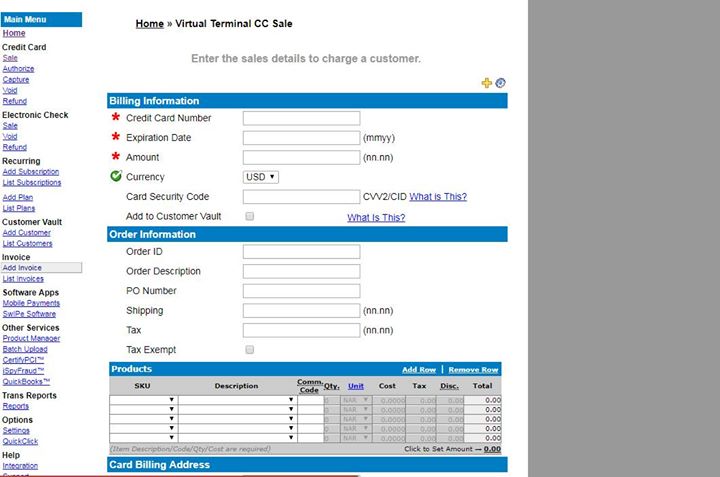The width and height of the screenshot is (720, 477).
Task: Focus the Shipping field
Action: click(301, 311)
